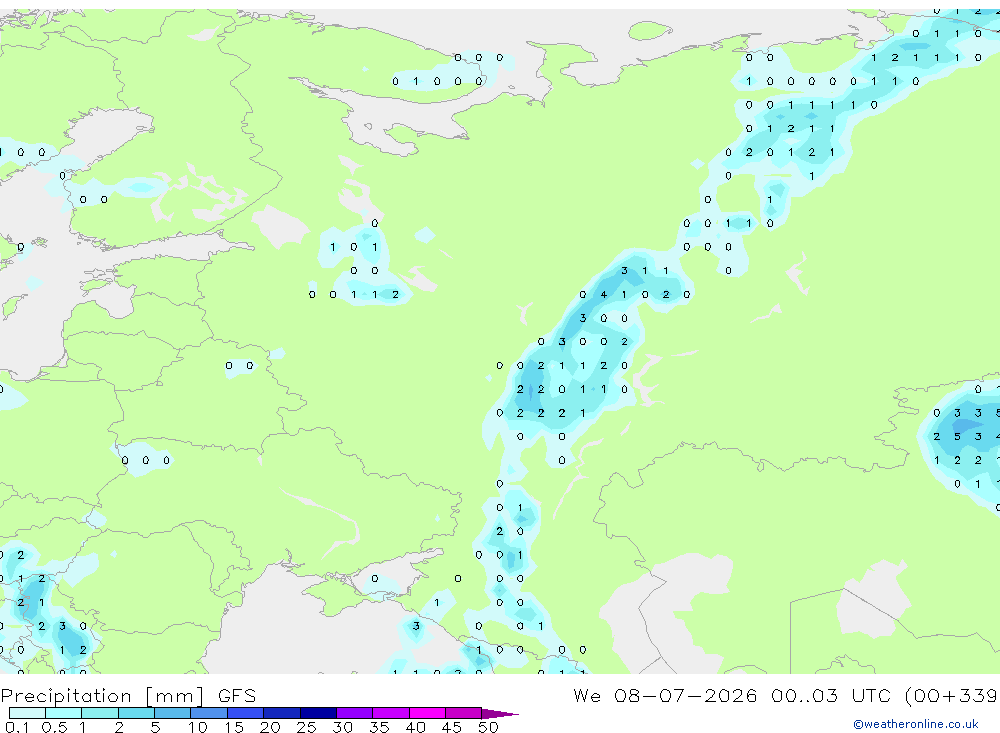
Task: Choose the dark blue swatch between 20 and 25
Action: point(281,713)
